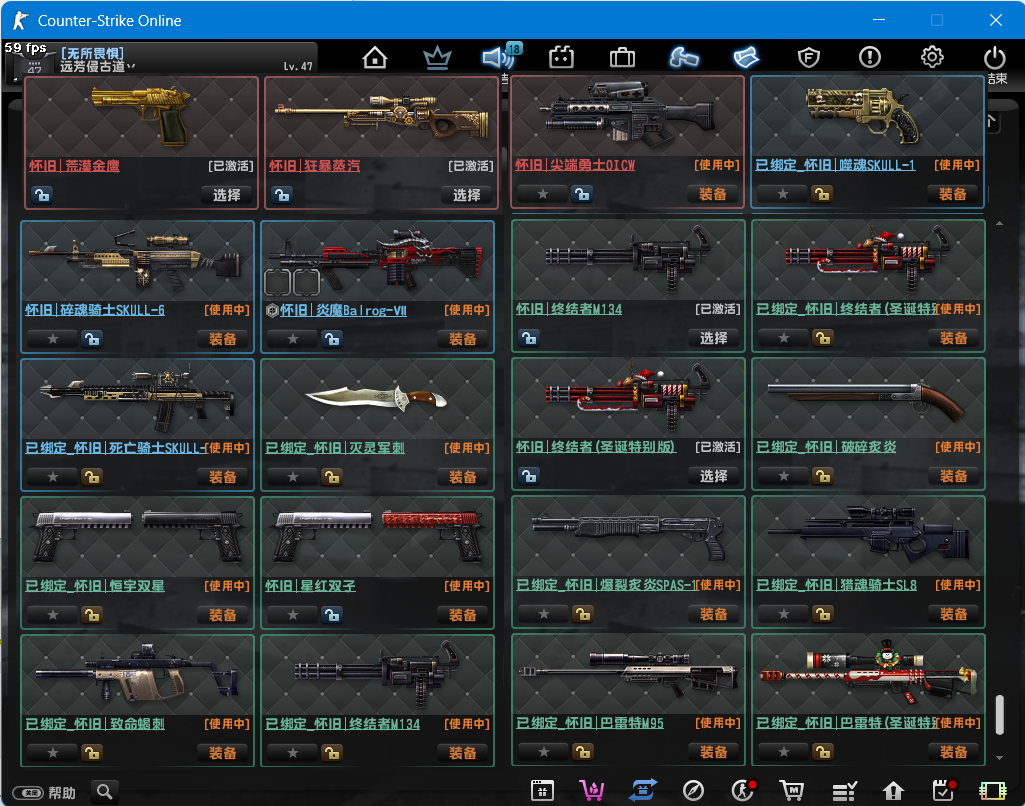Click 装备 on 破碎炙炎 shotgun card
Screen dimensions: 1025x806
pos(953,477)
